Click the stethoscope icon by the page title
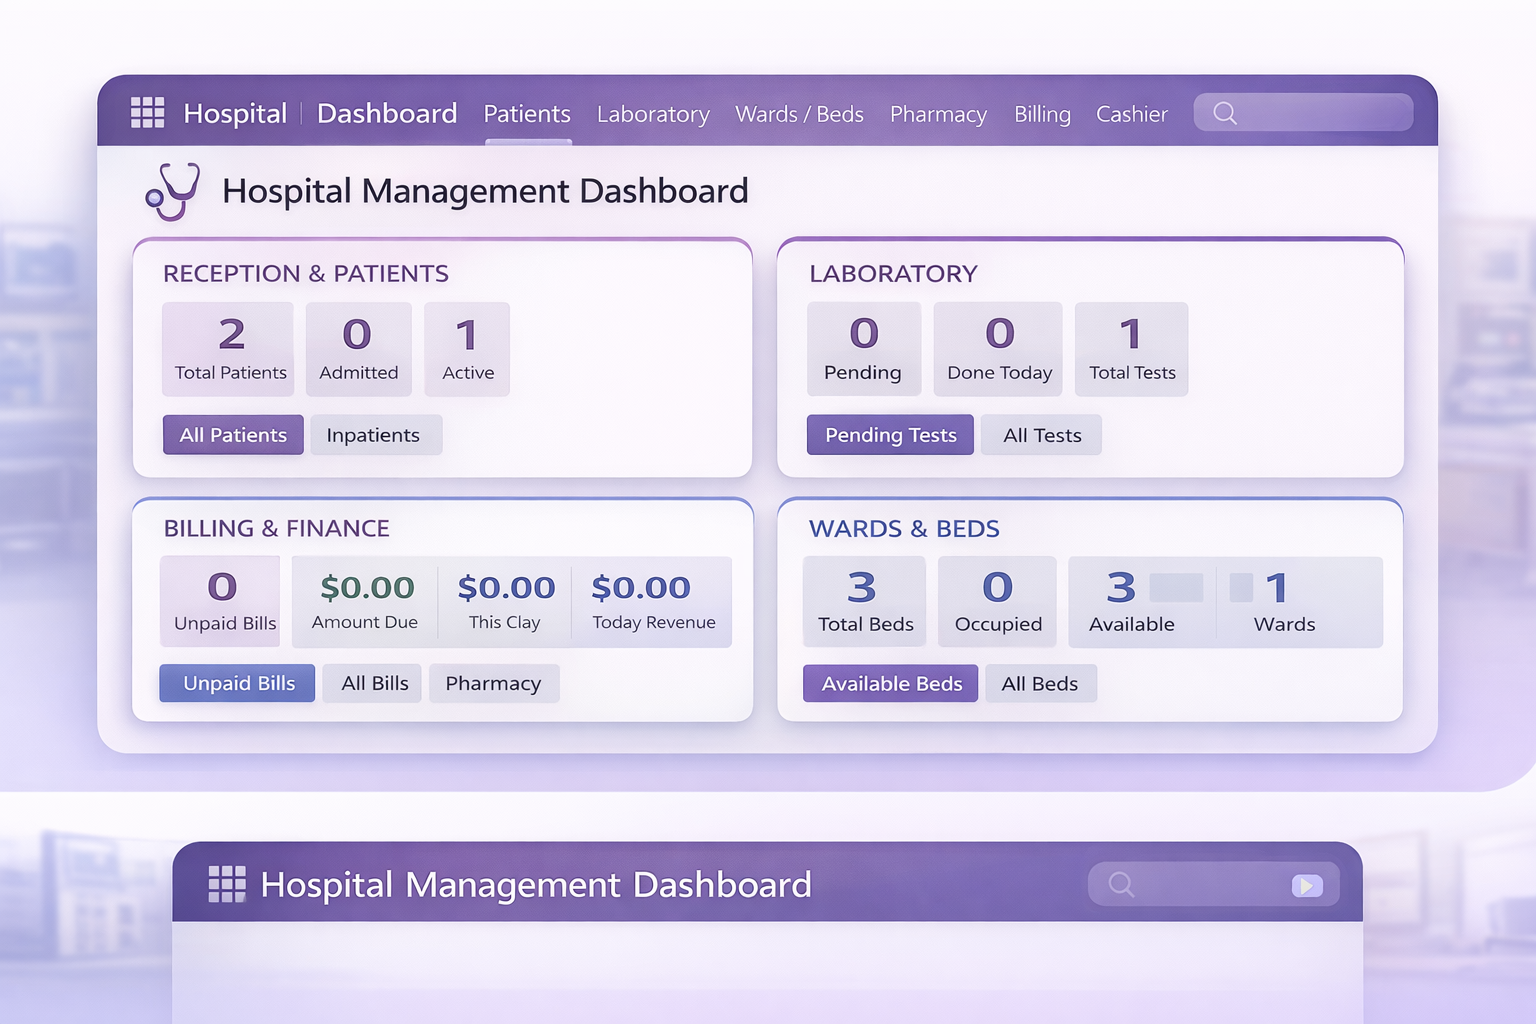This screenshot has width=1536, height=1024. [x=173, y=191]
